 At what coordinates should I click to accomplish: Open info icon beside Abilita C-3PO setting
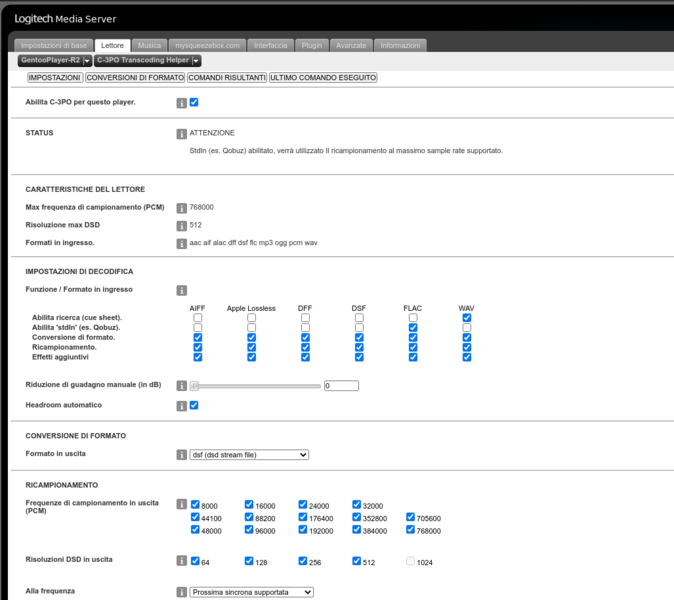point(181,103)
